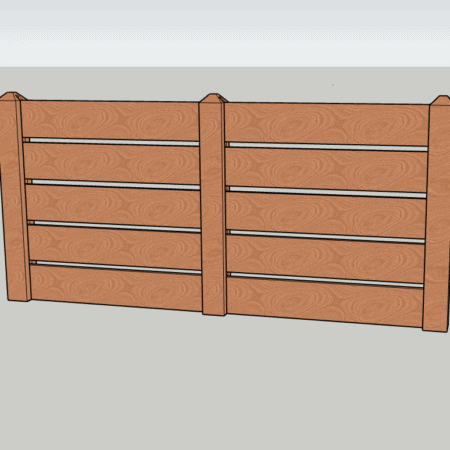Image resolution: width=450 pixels, height=450 pixels.
Task: Select the third board of right panel
Action: (x=326, y=215)
